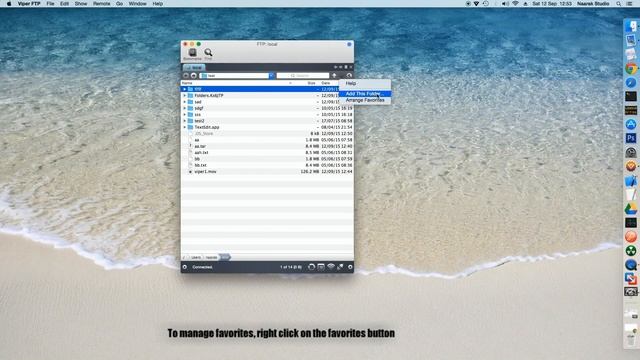Sort files by the Date column header
The width and height of the screenshot is (640, 360).
tap(325, 83)
